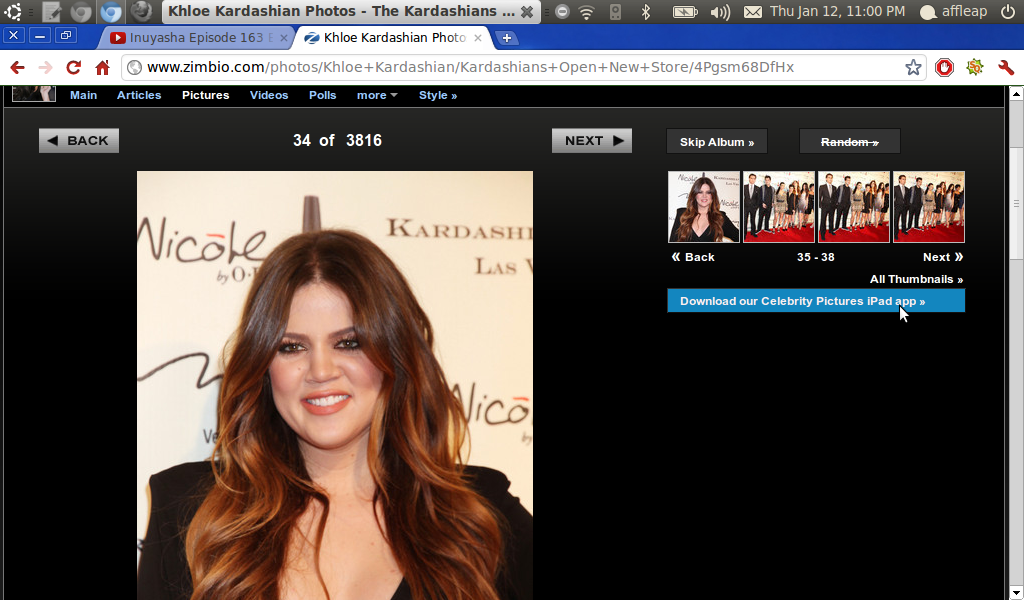Open the Wi-Fi network indicator

tap(586, 11)
